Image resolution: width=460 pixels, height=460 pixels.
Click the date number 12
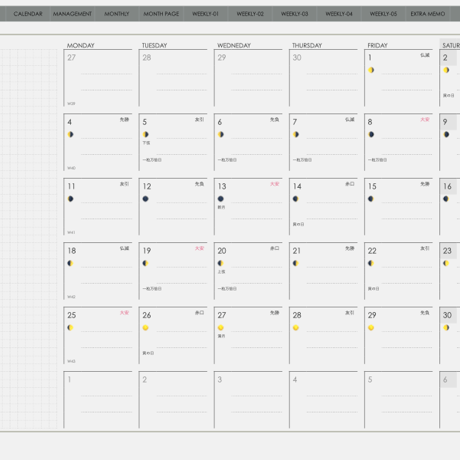(x=147, y=186)
